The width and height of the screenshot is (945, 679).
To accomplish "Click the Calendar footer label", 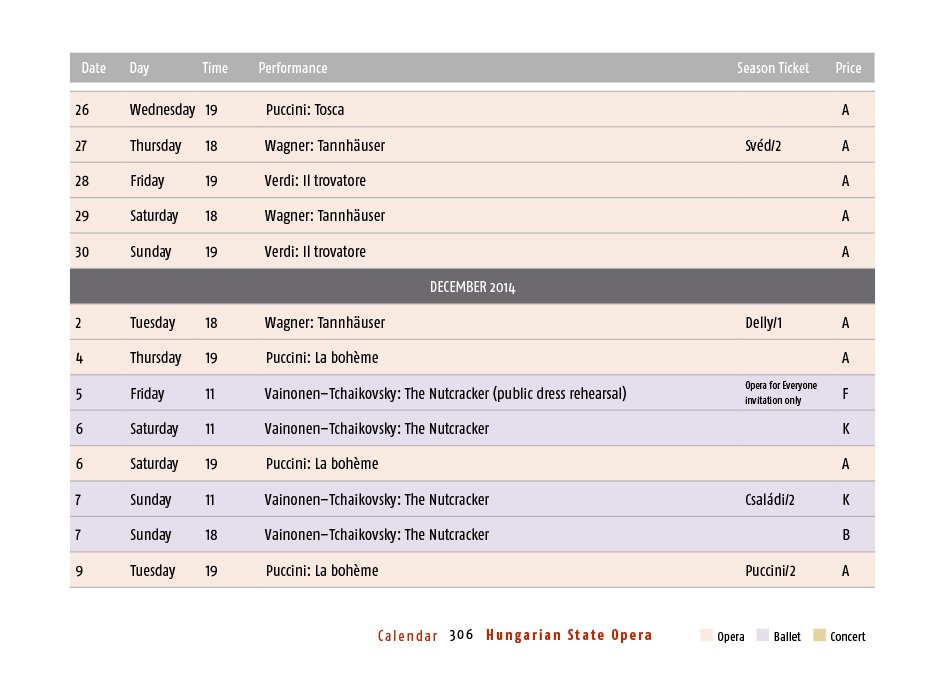I will pyautogui.click(x=407, y=636).
